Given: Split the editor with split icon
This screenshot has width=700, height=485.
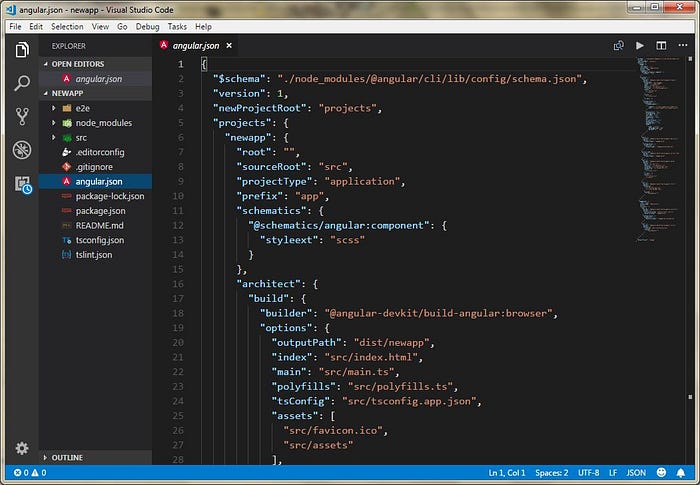Looking at the screenshot, I should 661,46.
